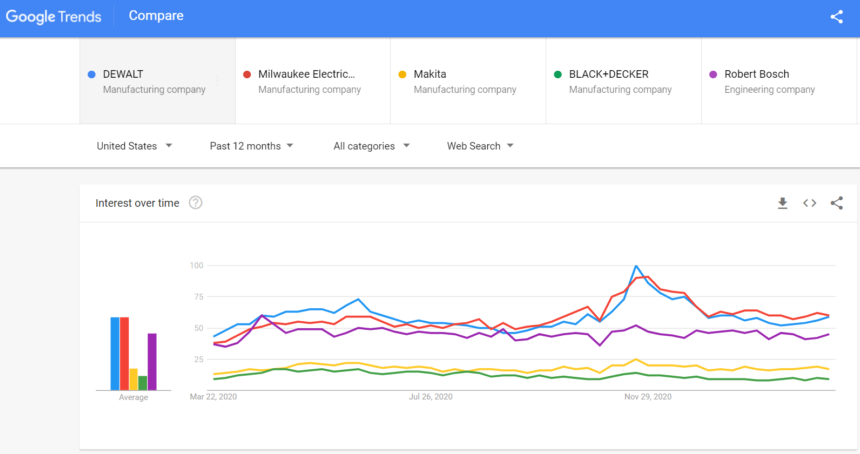Open the United States region dropdown
860x454 pixels.
(x=134, y=146)
